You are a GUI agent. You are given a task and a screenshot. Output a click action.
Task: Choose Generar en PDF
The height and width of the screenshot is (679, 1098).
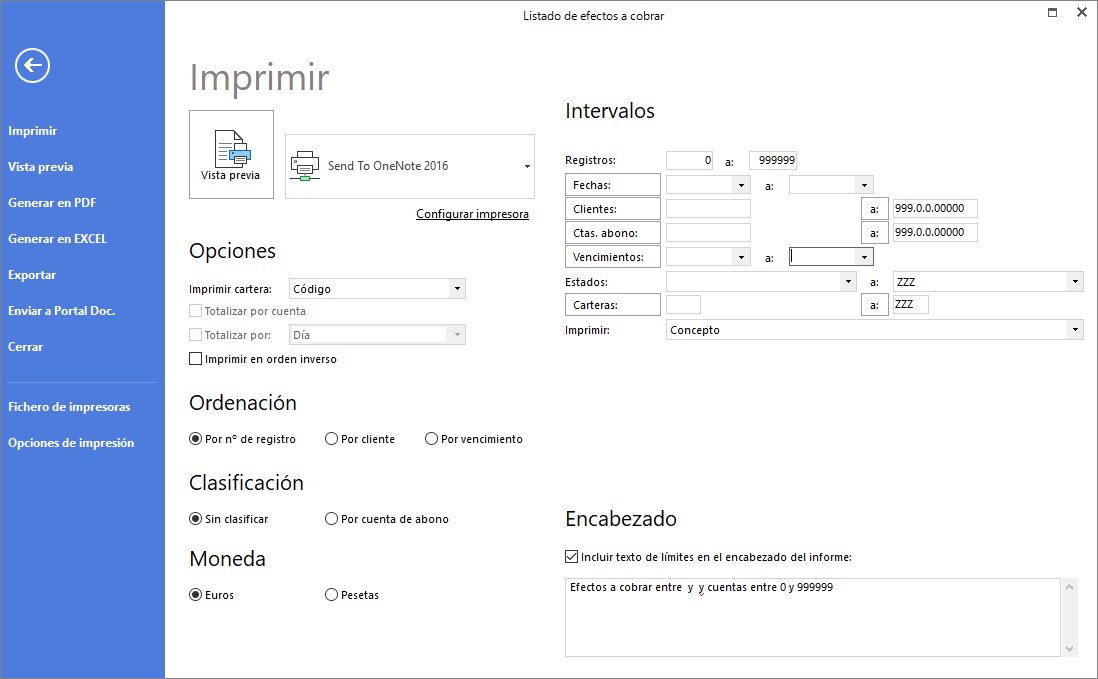tap(52, 203)
